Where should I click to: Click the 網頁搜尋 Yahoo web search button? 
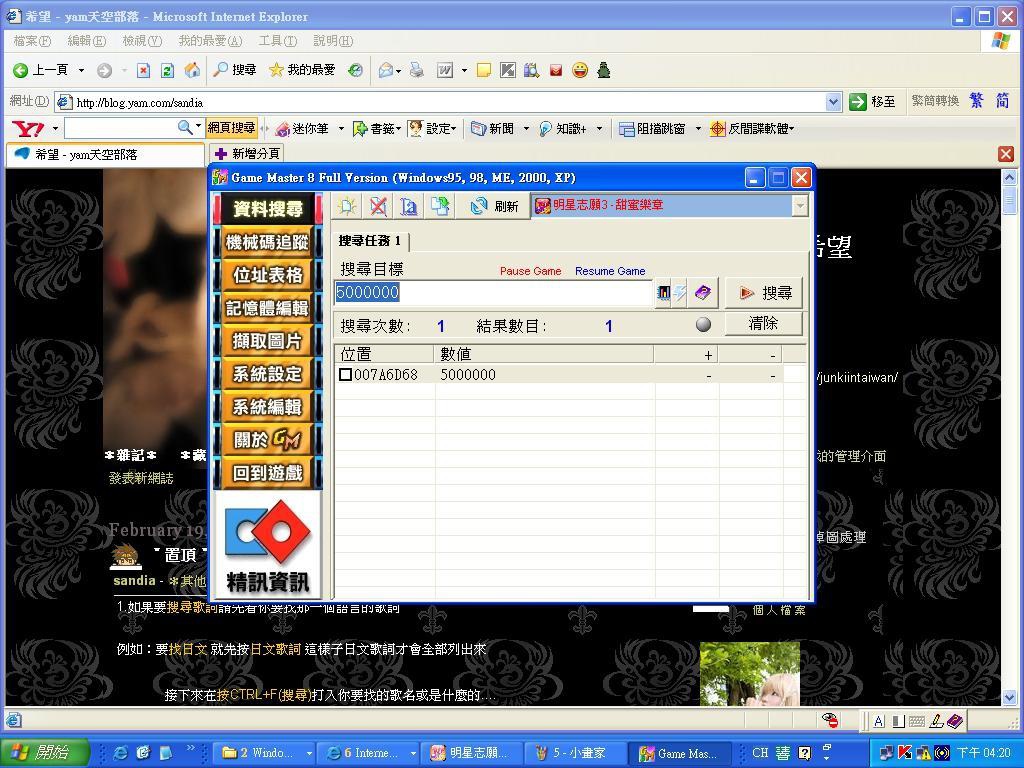point(231,128)
